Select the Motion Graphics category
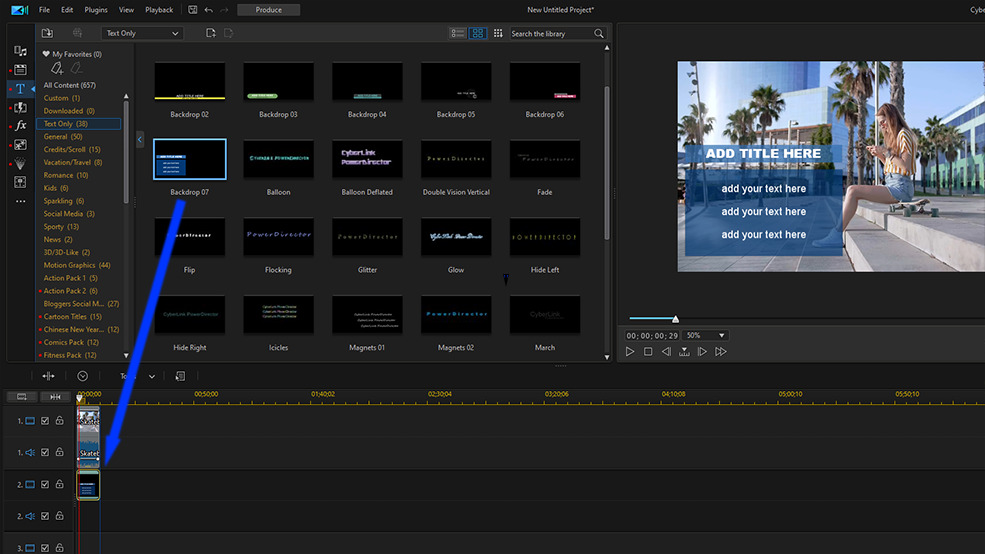Viewport: 985px width, 554px height. [x=76, y=265]
